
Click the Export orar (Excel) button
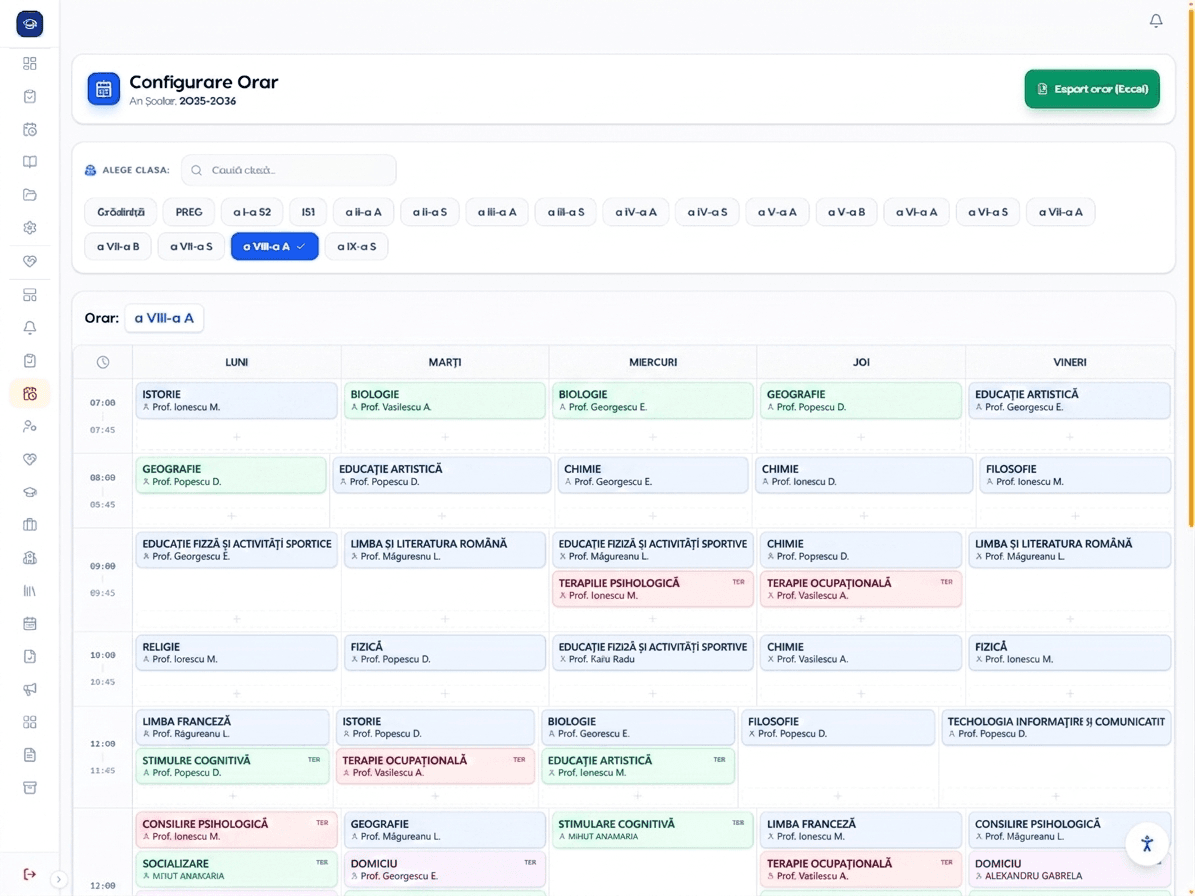[x=1092, y=89]
